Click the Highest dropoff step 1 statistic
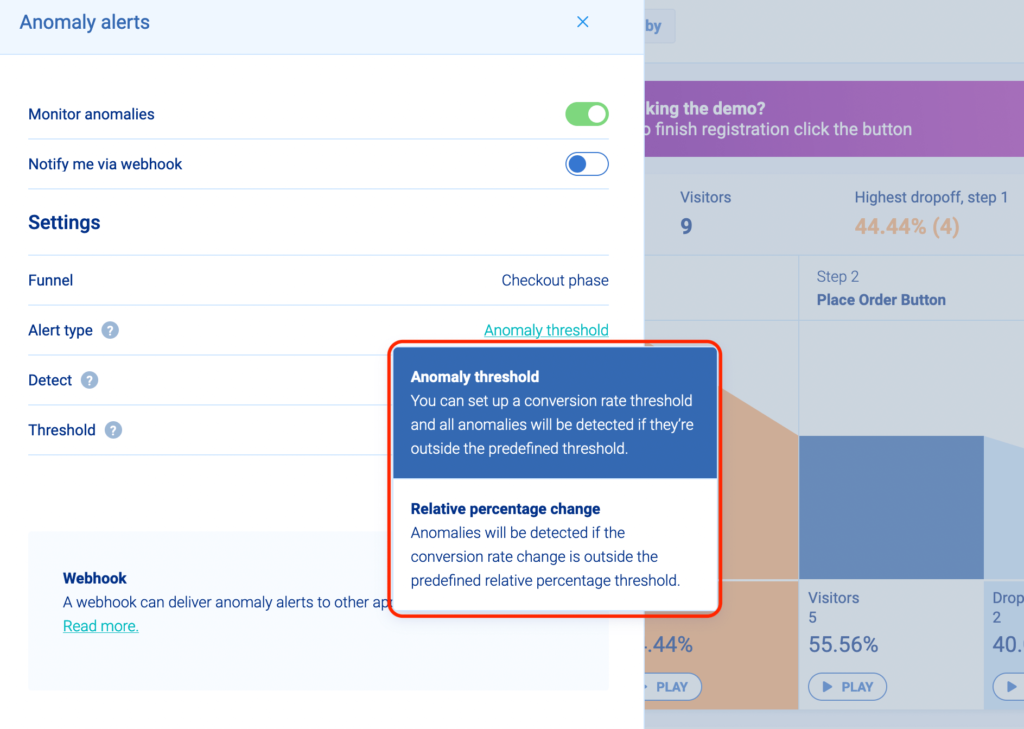 [930, 213]
